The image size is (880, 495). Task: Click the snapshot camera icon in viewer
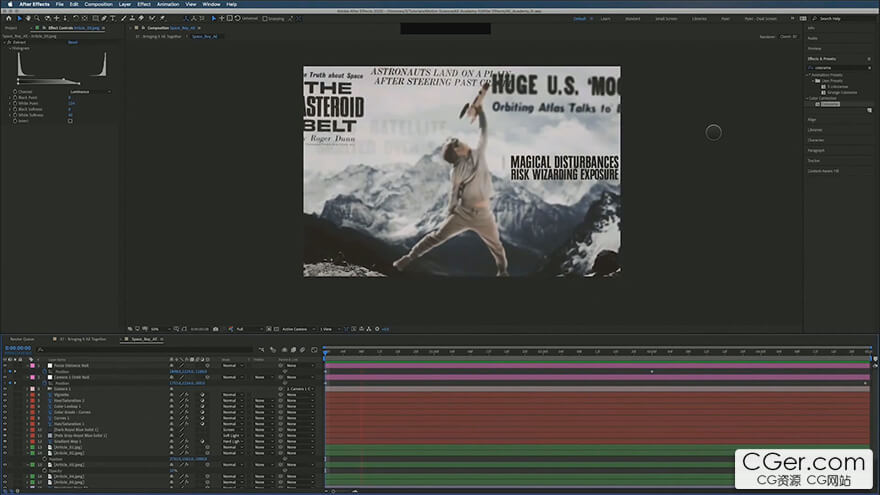(x=216, y=329)
